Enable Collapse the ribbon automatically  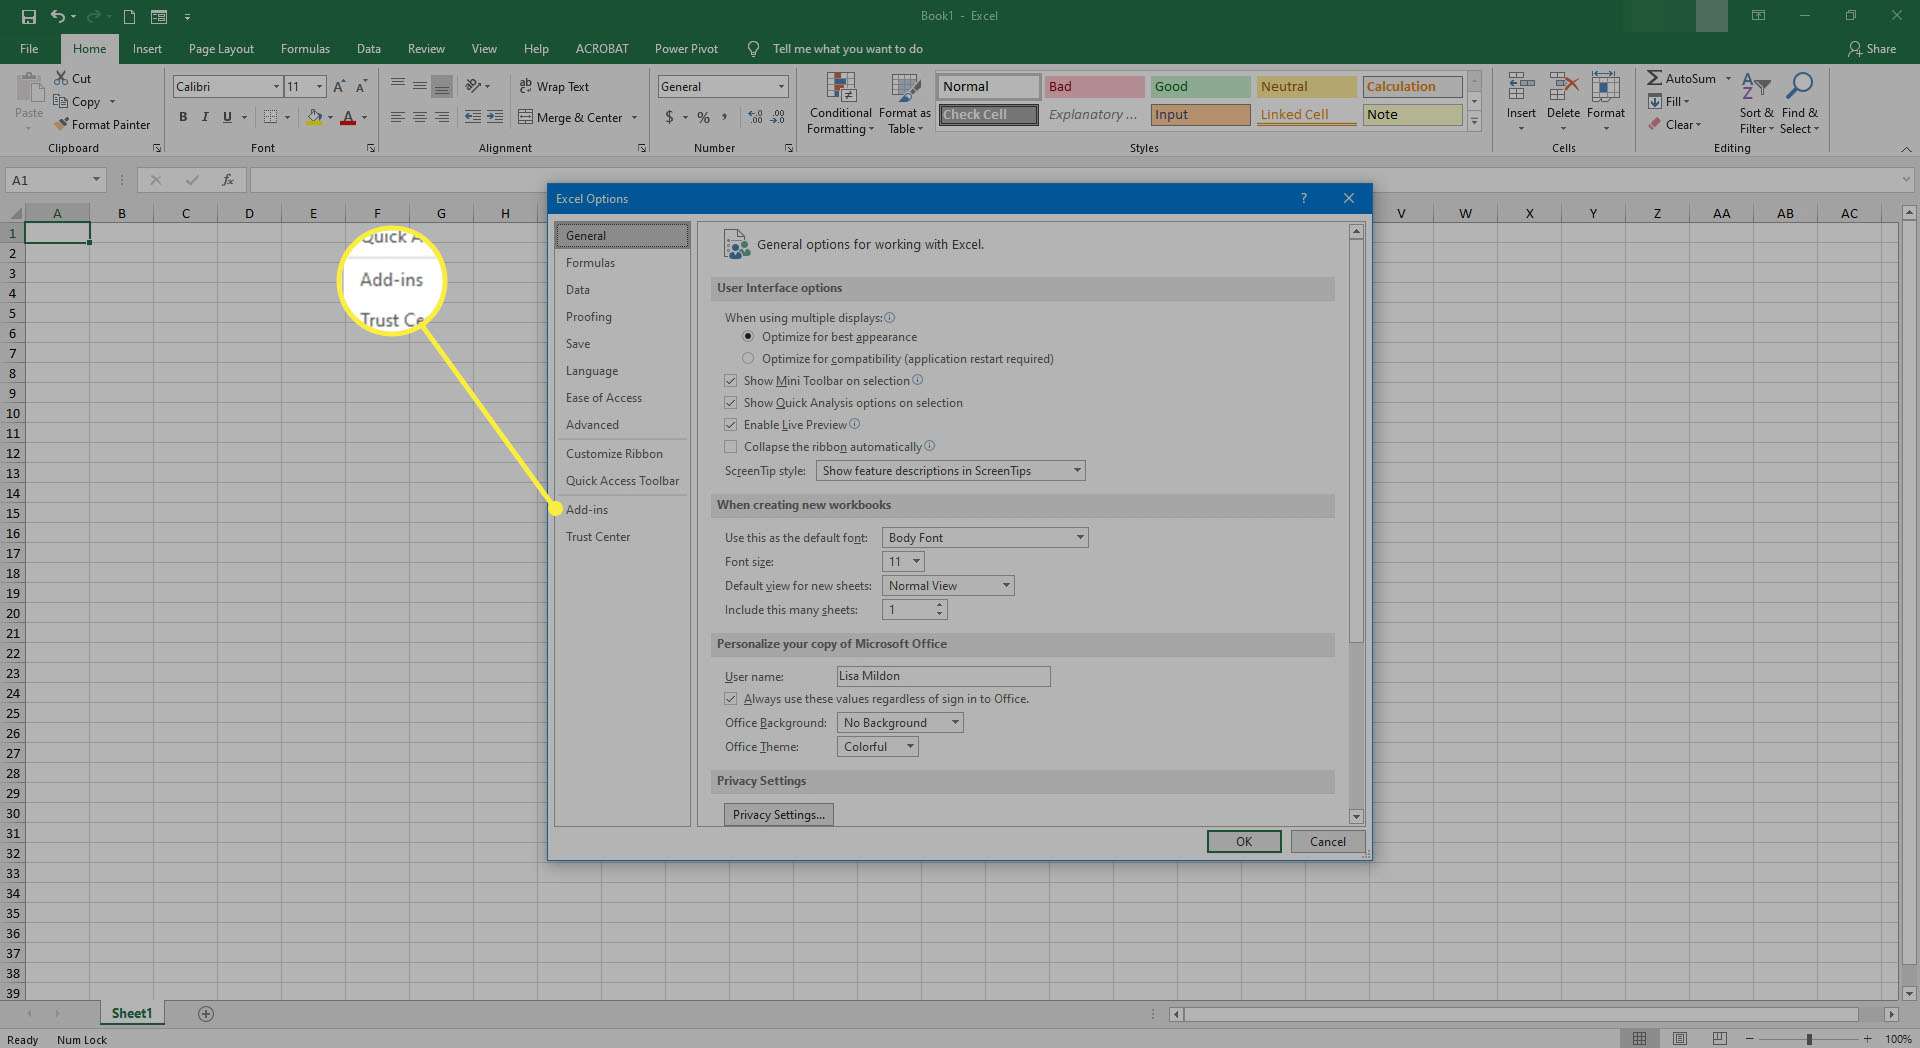click(x=731, y=446)
